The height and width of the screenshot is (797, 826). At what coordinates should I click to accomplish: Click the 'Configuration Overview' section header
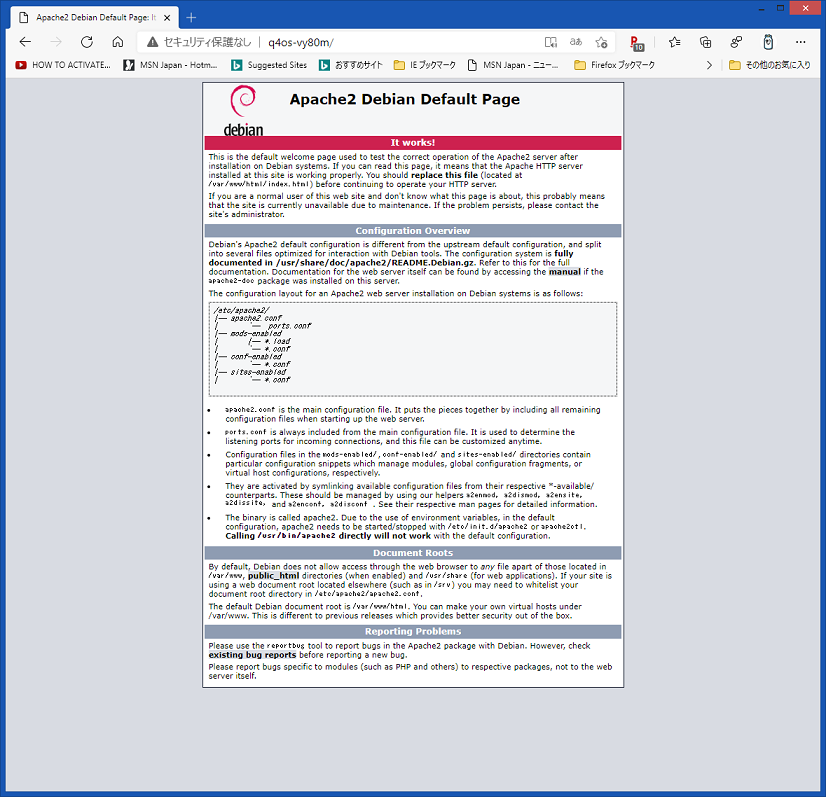pos(413,231)
